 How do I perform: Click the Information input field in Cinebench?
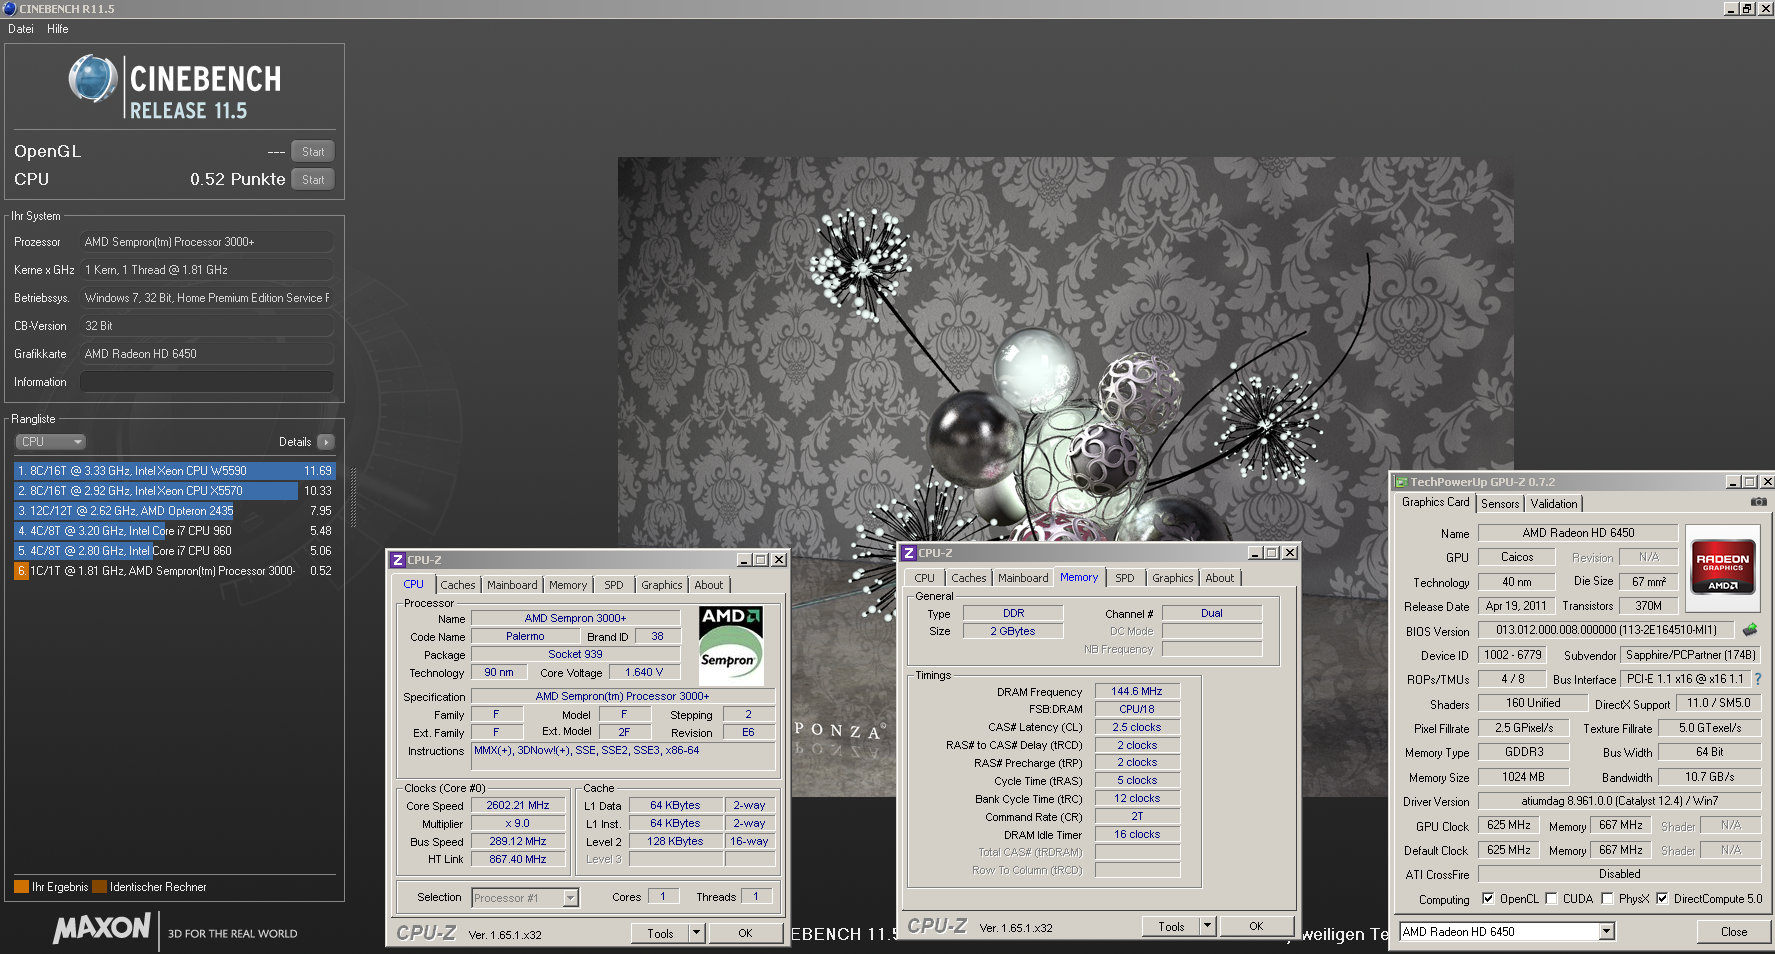pos(207,382)
